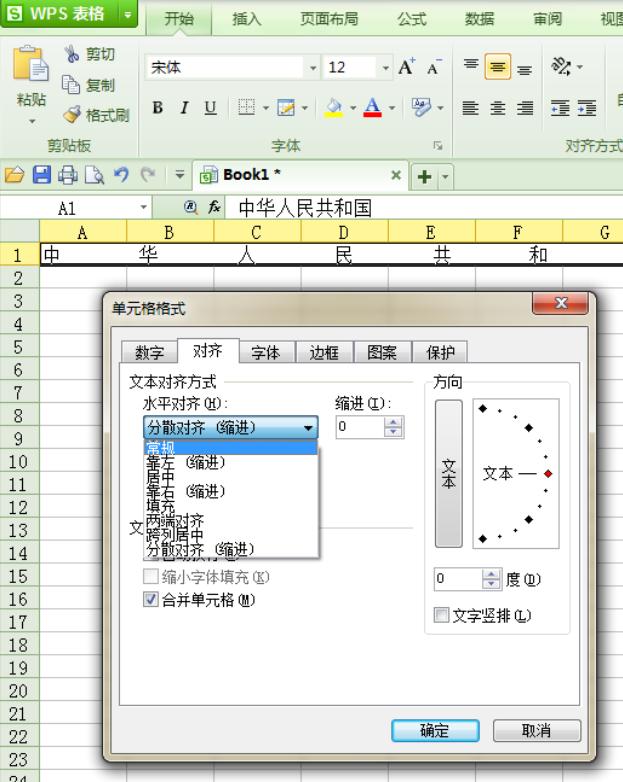Enable vertical text (文字竖排) checkbox

click(x=441, y=615)
